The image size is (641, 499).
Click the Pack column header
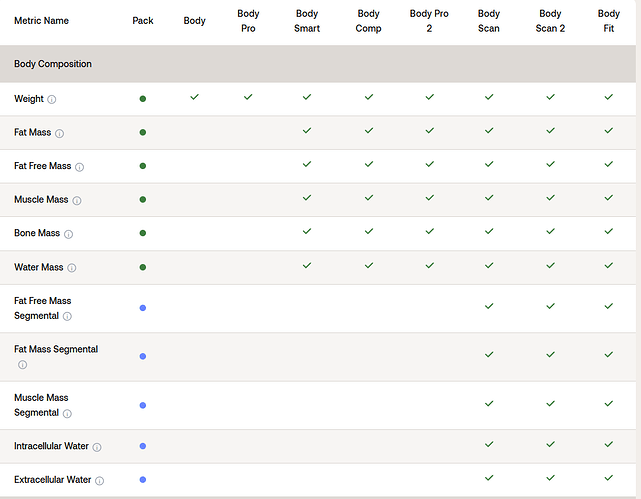143,20
